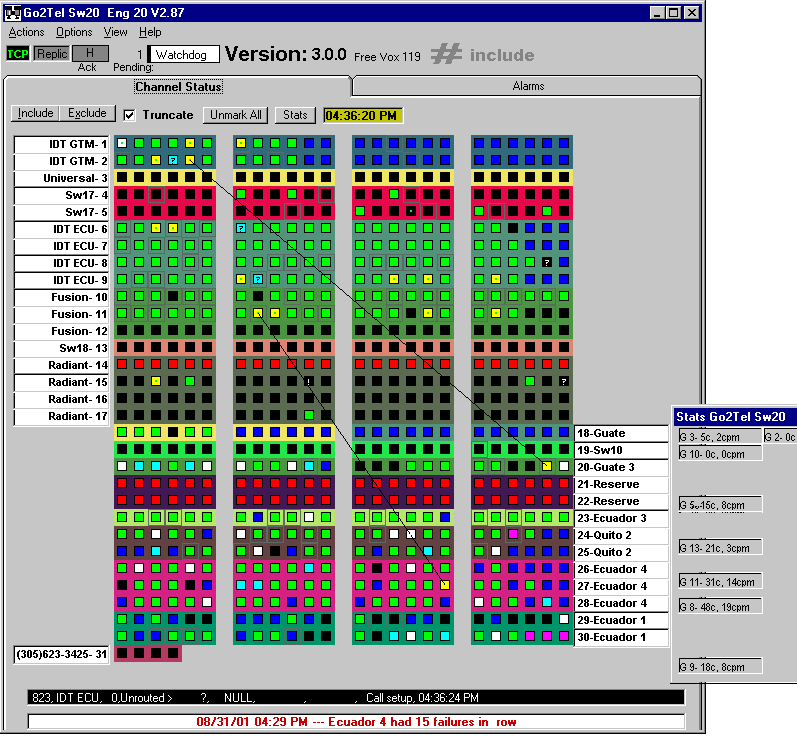Select the 18-Guate row label

pos(621,433)
